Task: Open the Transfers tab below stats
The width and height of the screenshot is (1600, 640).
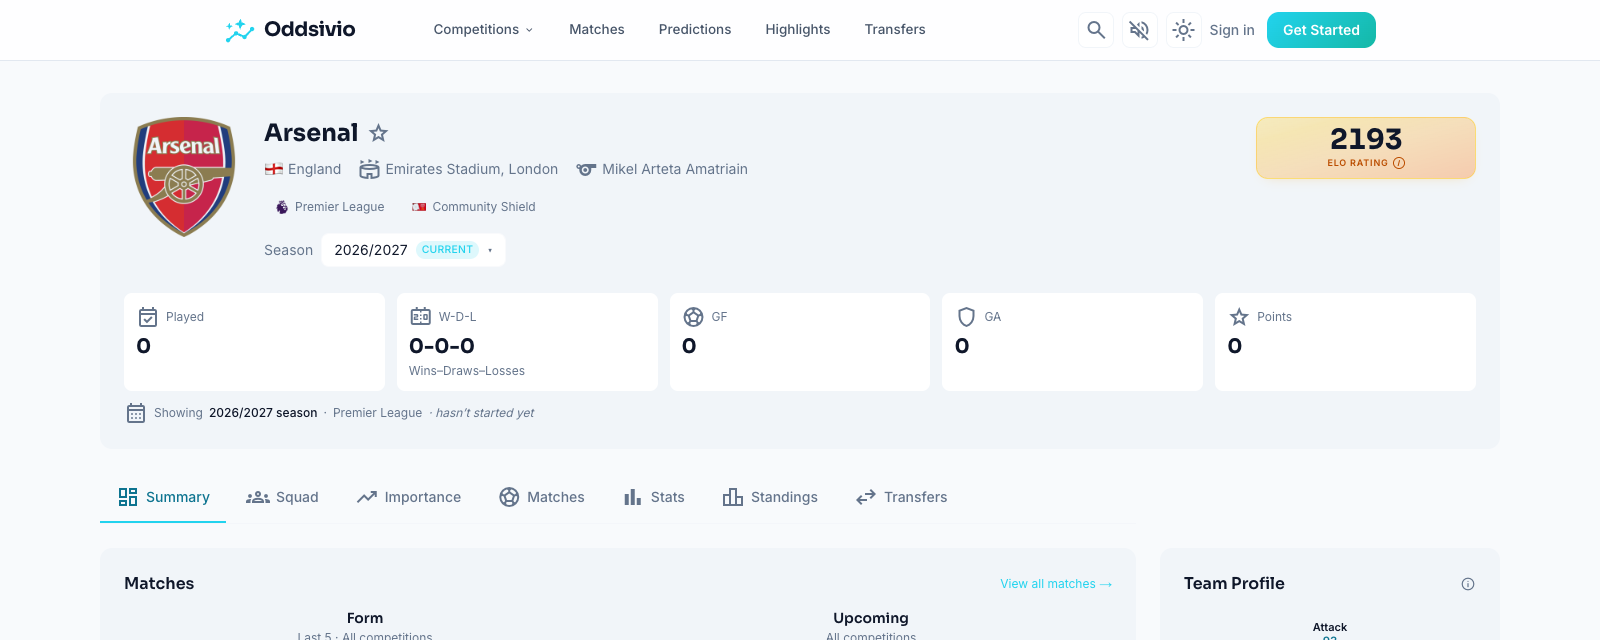Action: (902, 497)
